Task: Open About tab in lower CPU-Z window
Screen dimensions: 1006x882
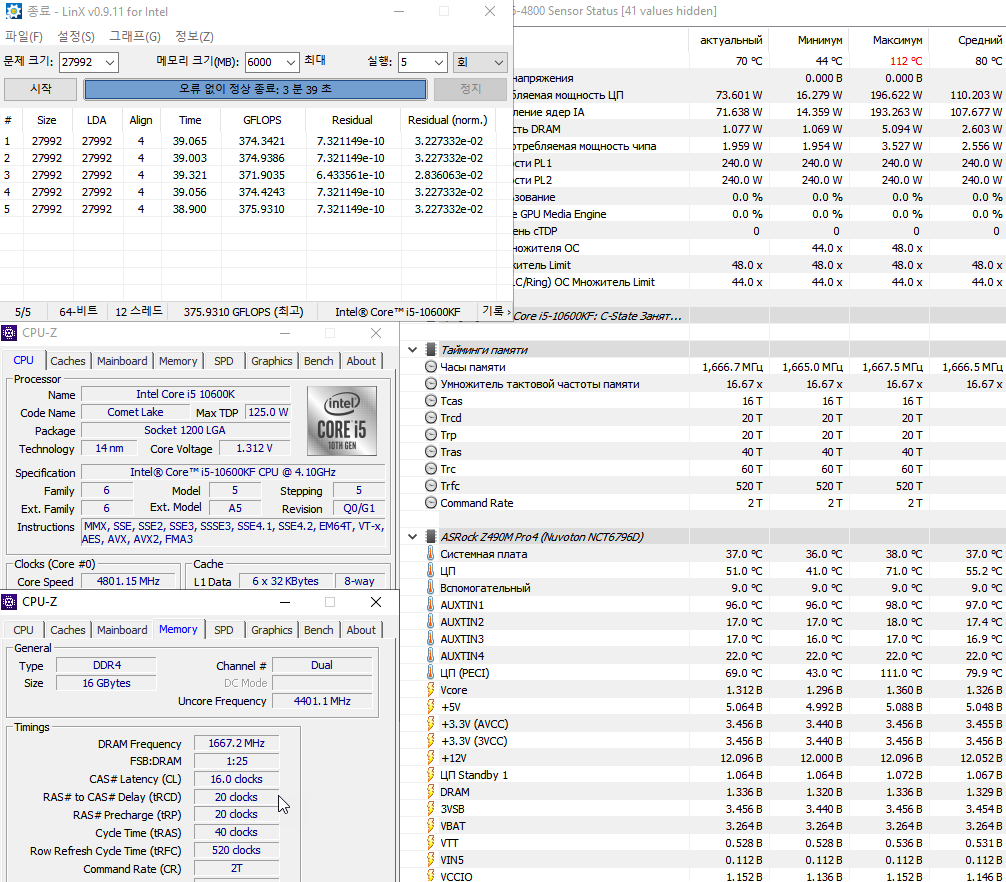Action: coord(361,630)
